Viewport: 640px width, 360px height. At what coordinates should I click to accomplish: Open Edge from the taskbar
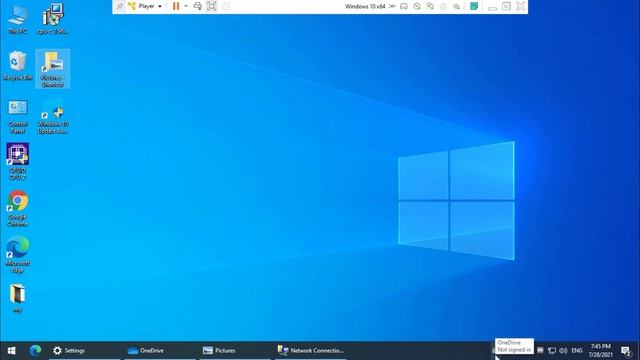pos(35,350)
